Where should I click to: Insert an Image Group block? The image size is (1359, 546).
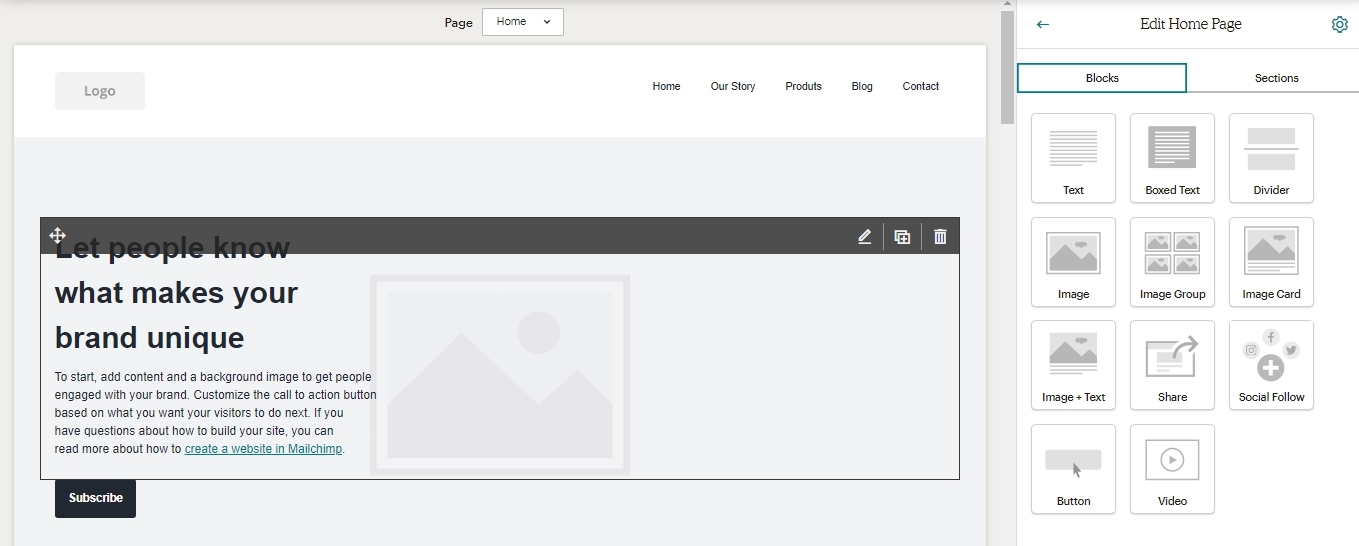pos(1172,262)
